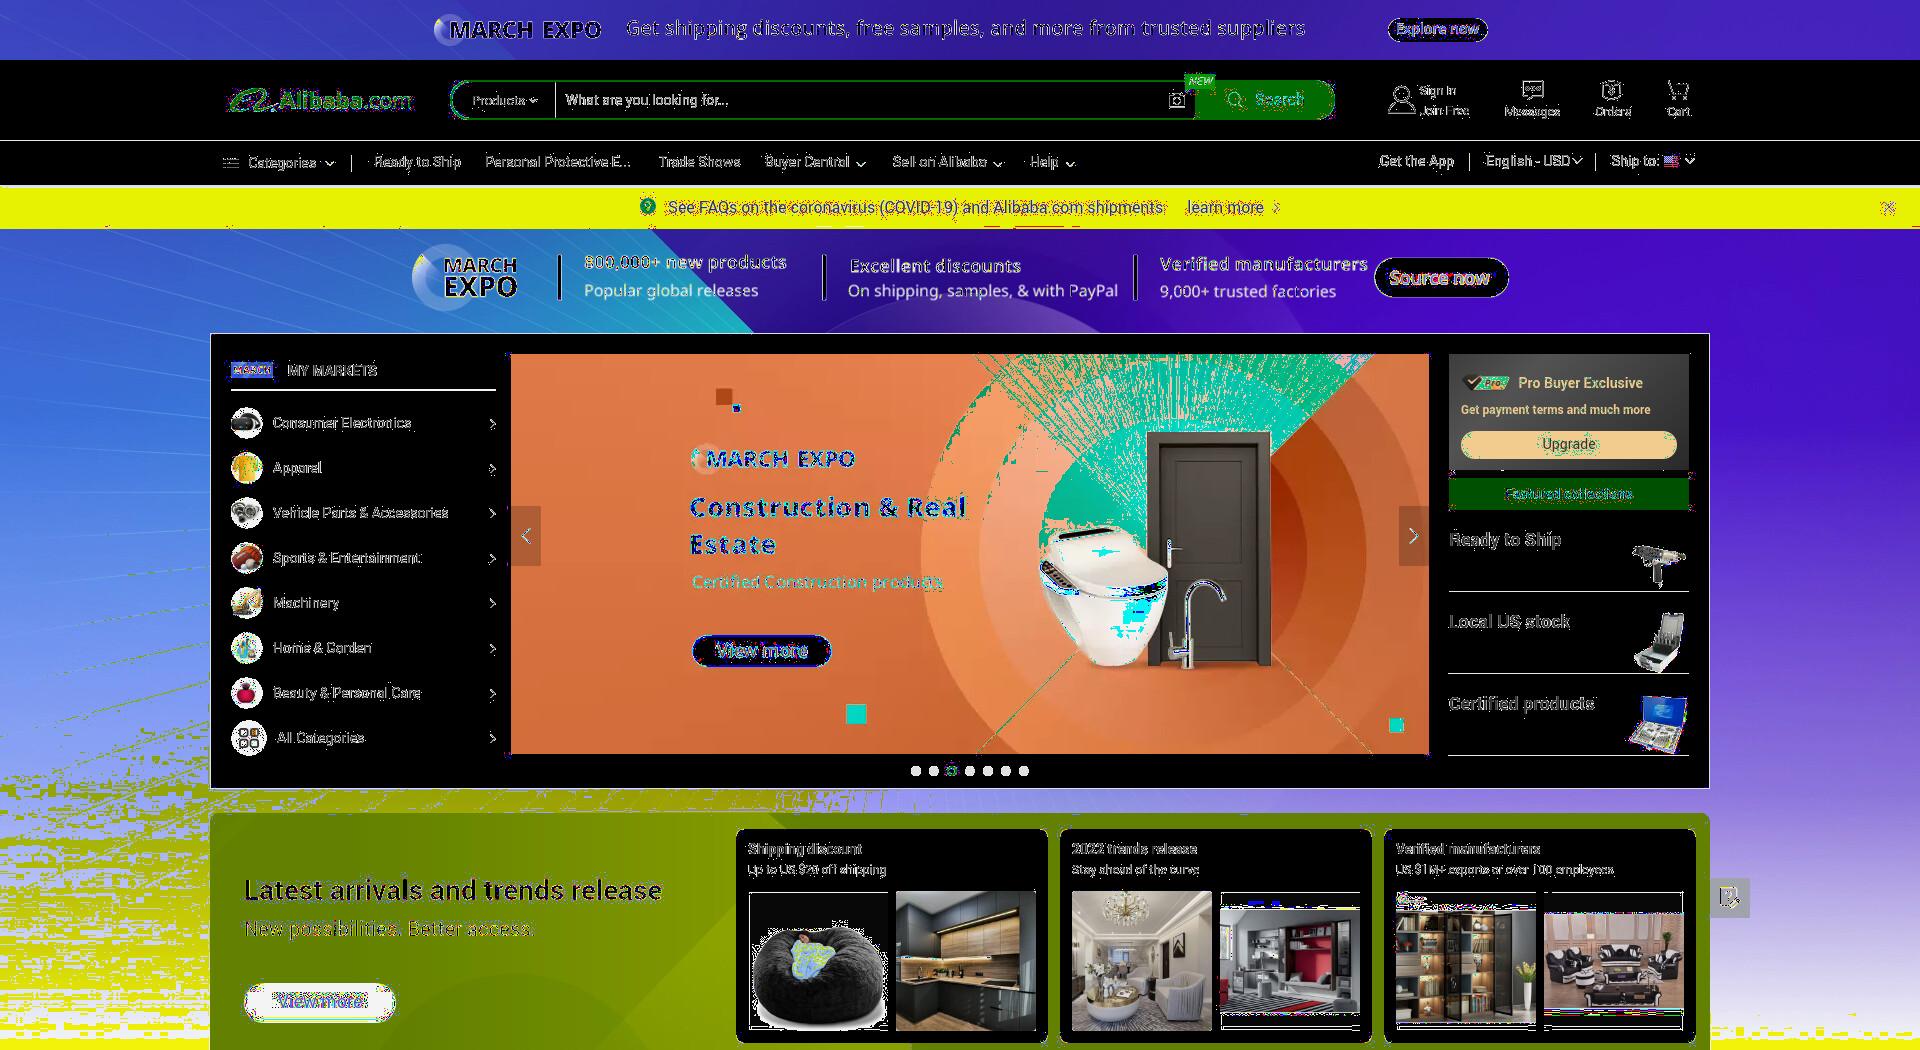Click the Featured collections header

1568,494
